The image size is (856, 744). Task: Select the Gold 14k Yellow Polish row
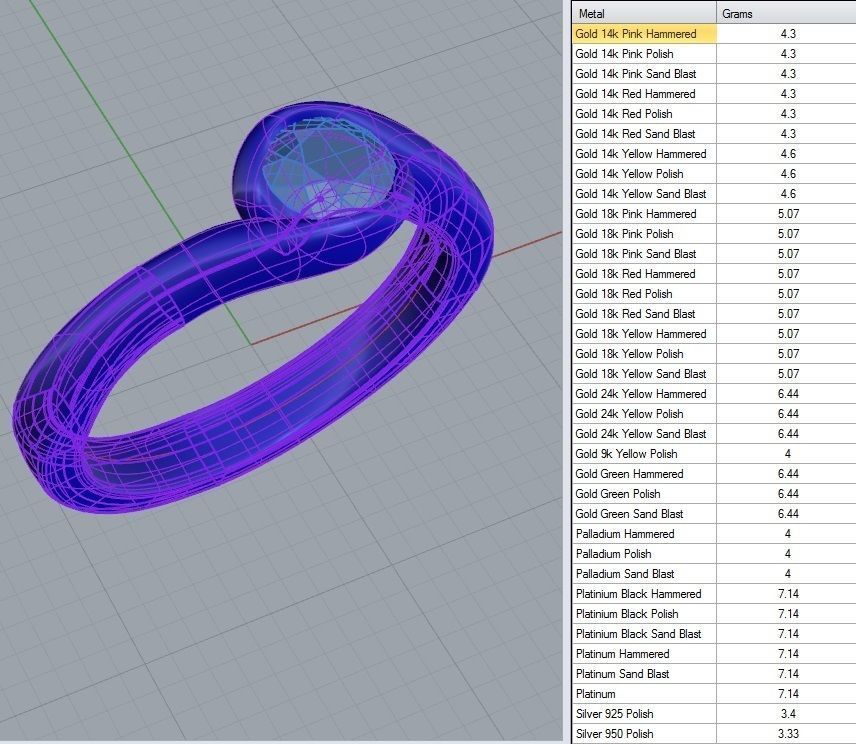[714, 174]
